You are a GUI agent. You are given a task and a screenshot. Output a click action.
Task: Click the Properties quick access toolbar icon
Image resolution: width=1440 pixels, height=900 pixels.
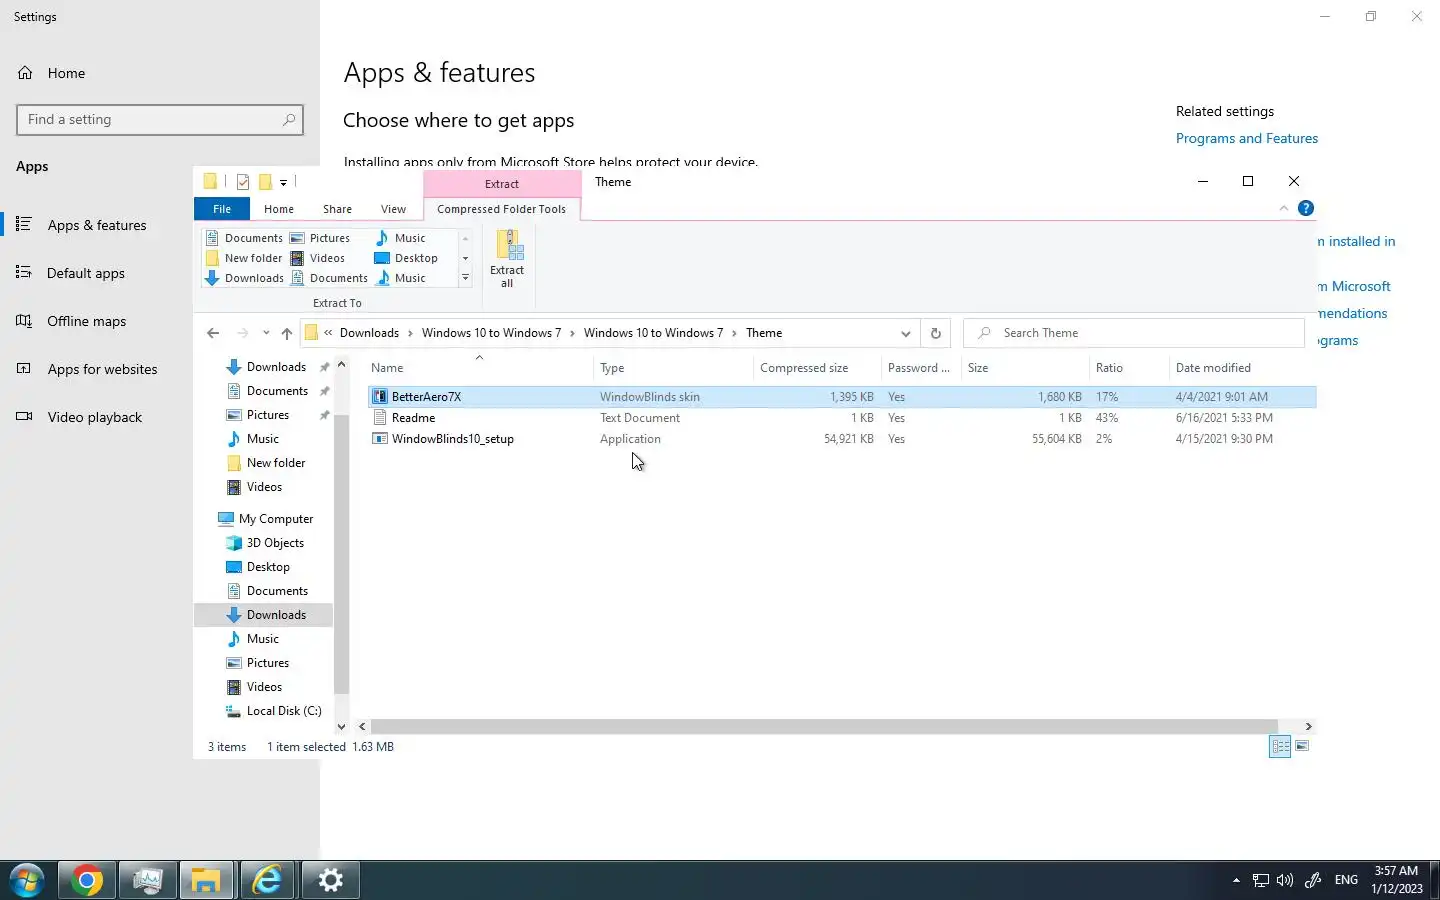[x=243, y=182]
